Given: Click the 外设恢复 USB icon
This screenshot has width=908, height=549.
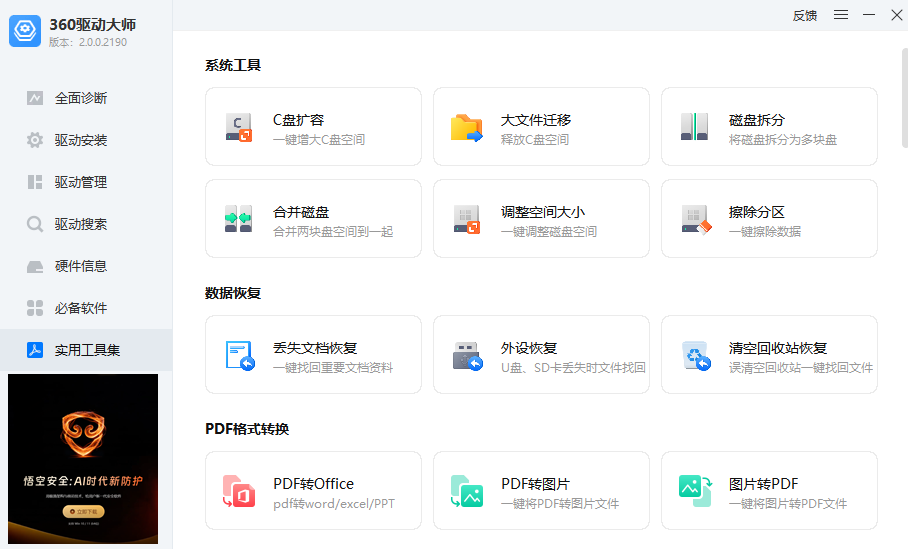Looking at the screenshot, I should point(468,356).
